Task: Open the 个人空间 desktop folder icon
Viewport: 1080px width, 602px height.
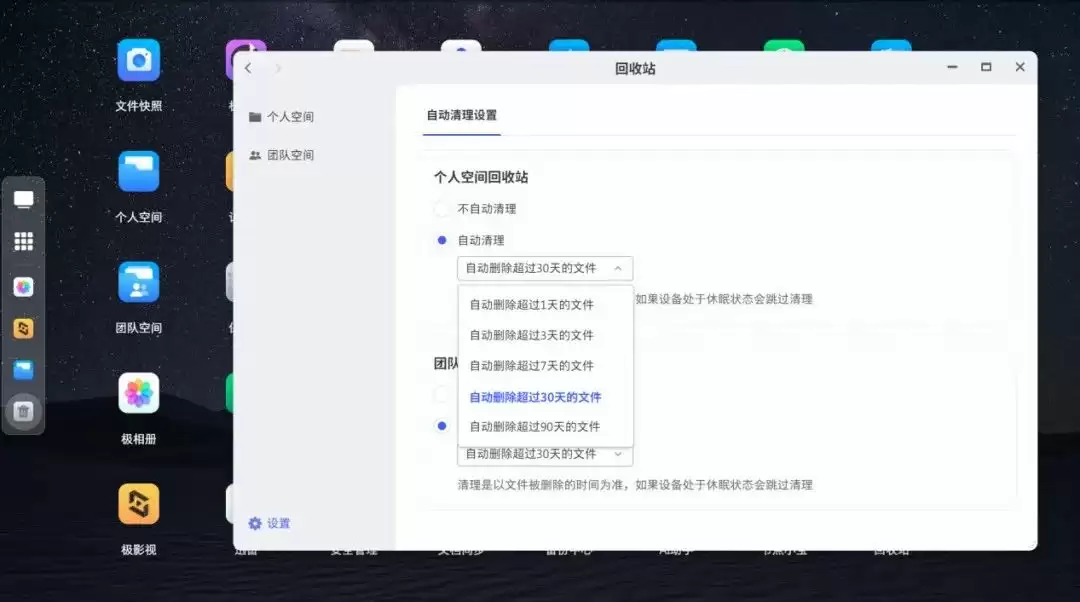Action: [138, 172]
